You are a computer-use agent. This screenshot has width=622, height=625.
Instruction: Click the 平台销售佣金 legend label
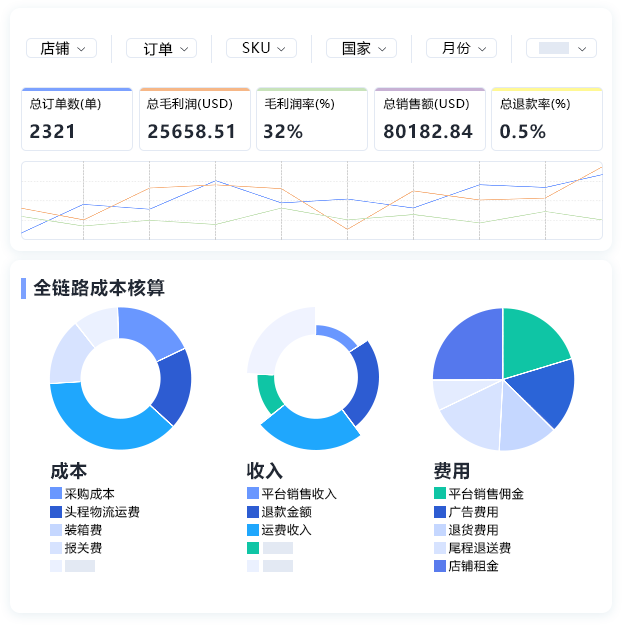(486, 494)
